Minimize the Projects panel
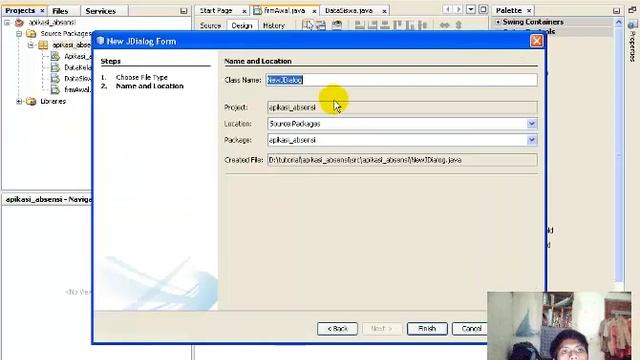The image size is (640, 360). (x=184, y=11)
